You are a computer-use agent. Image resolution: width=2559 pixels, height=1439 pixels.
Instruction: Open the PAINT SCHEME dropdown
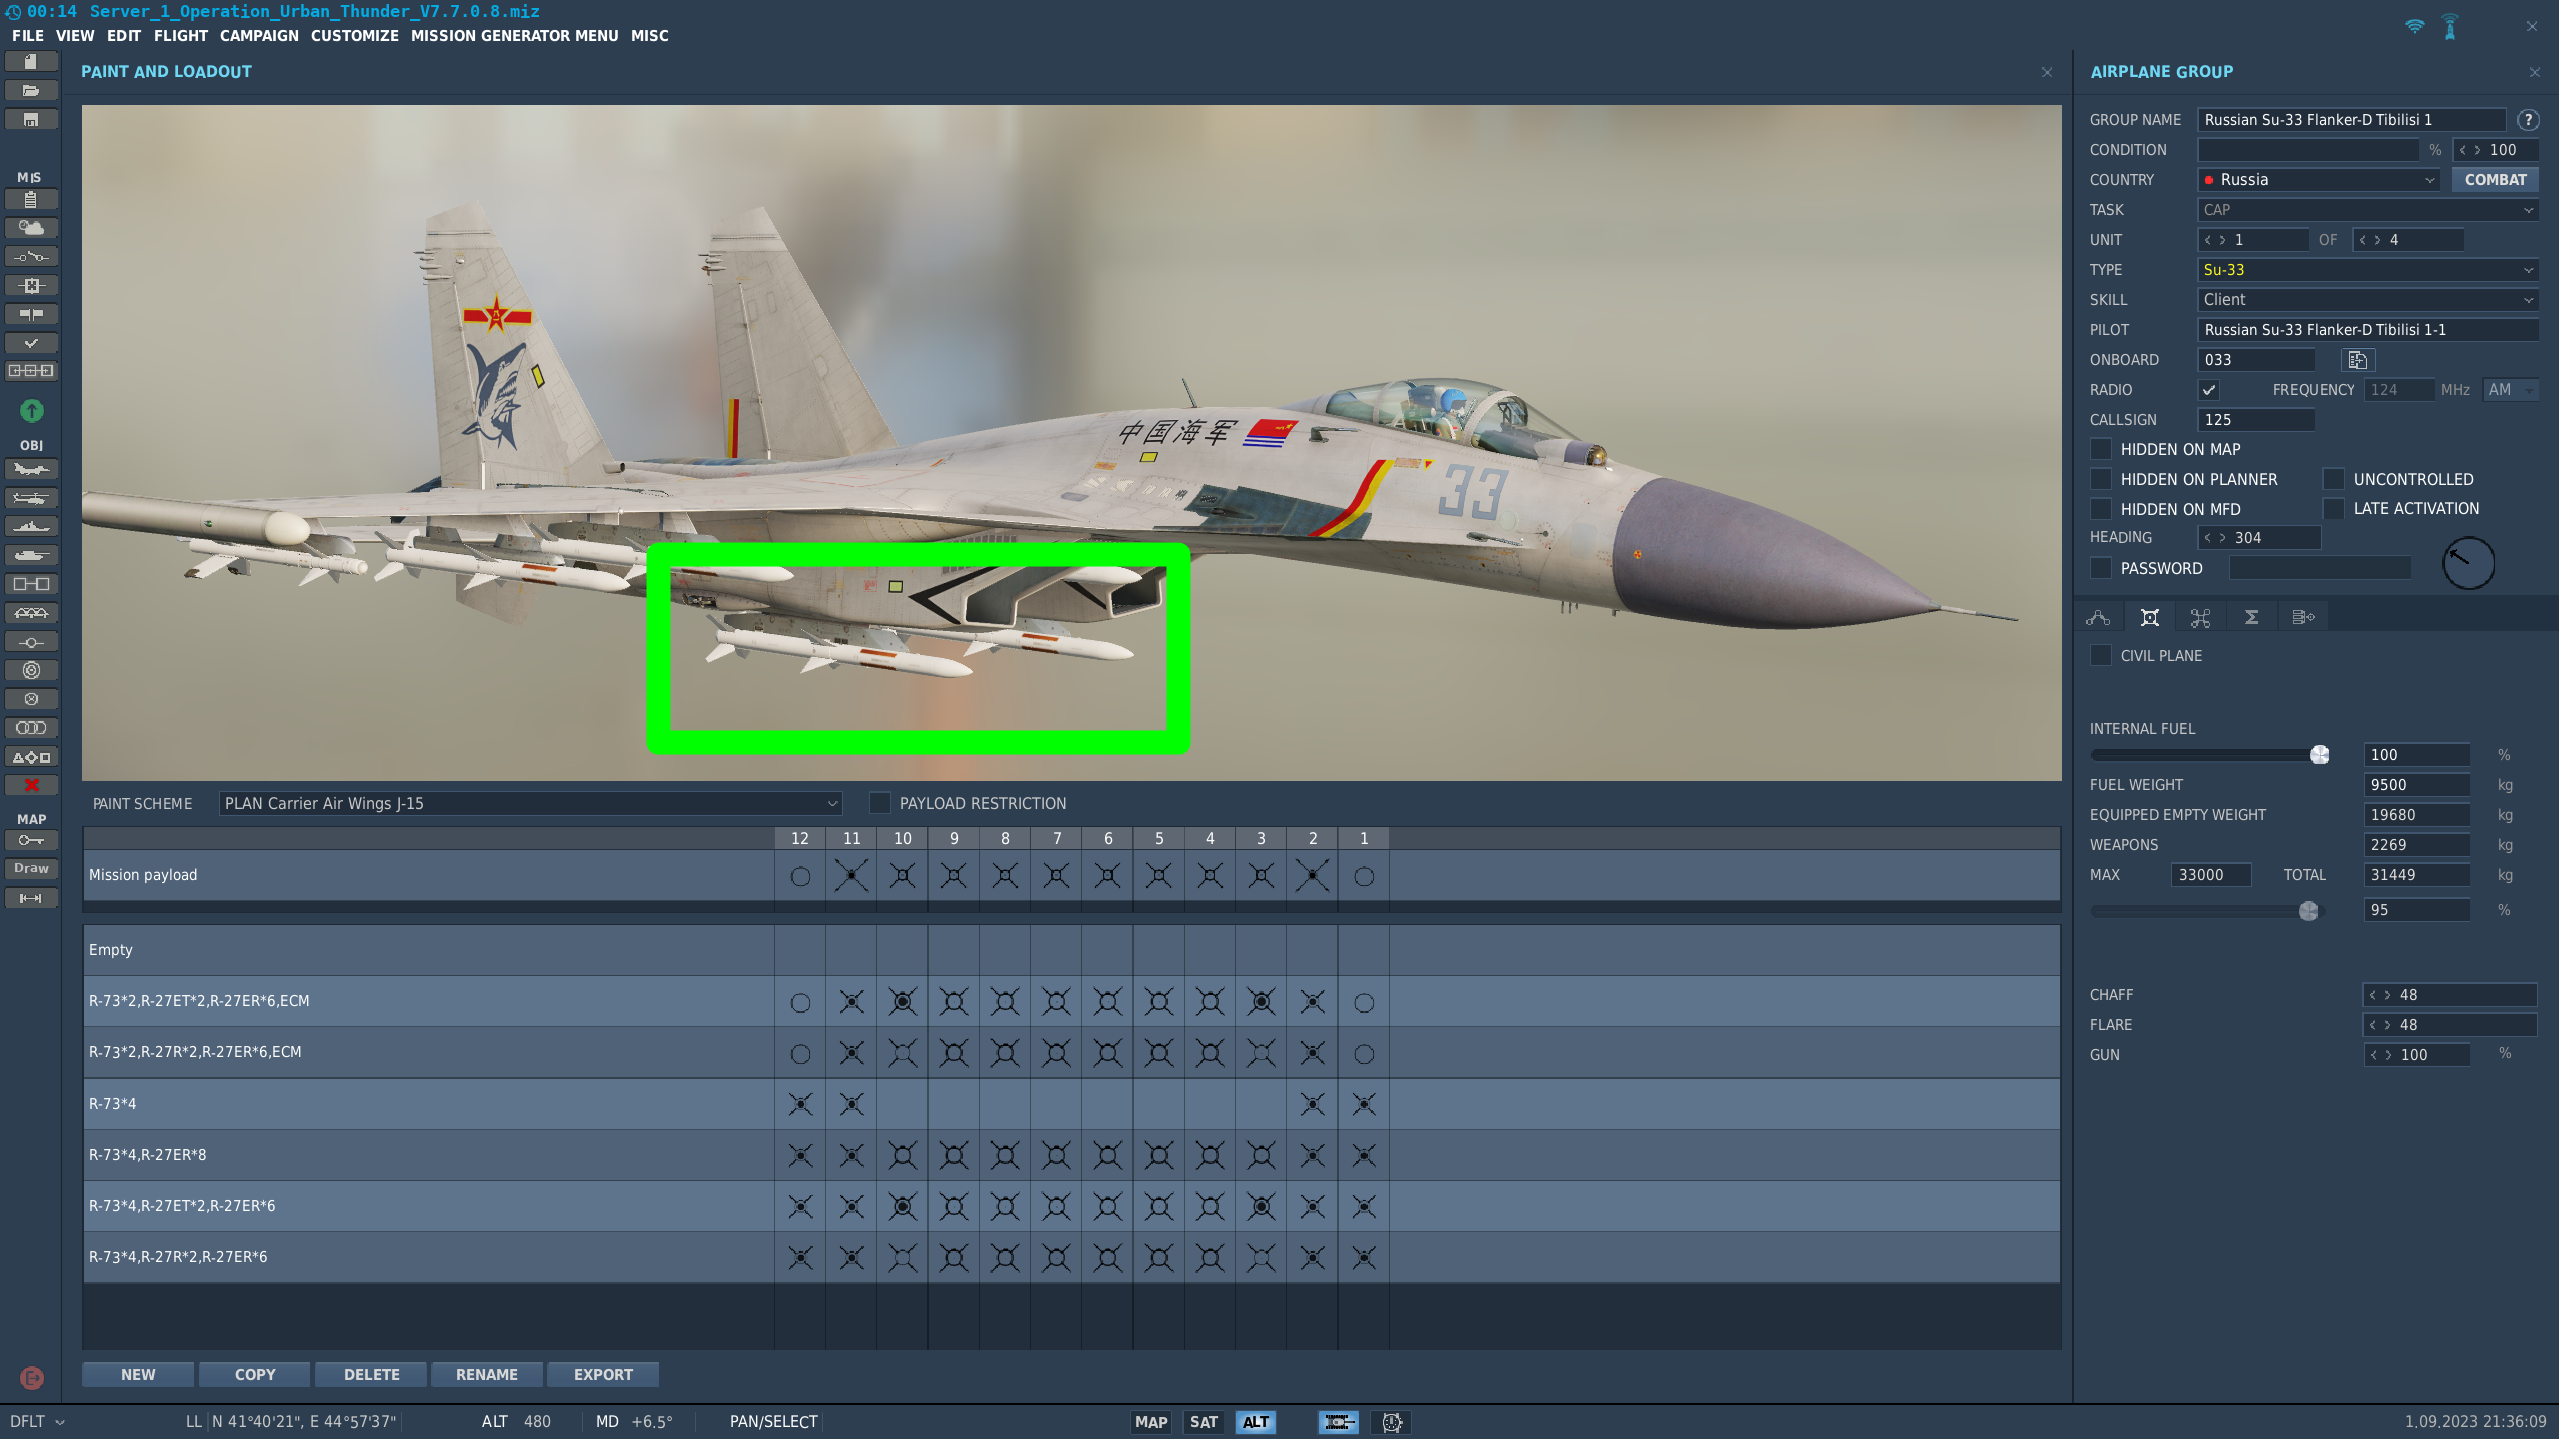click(x=530, y=803)
